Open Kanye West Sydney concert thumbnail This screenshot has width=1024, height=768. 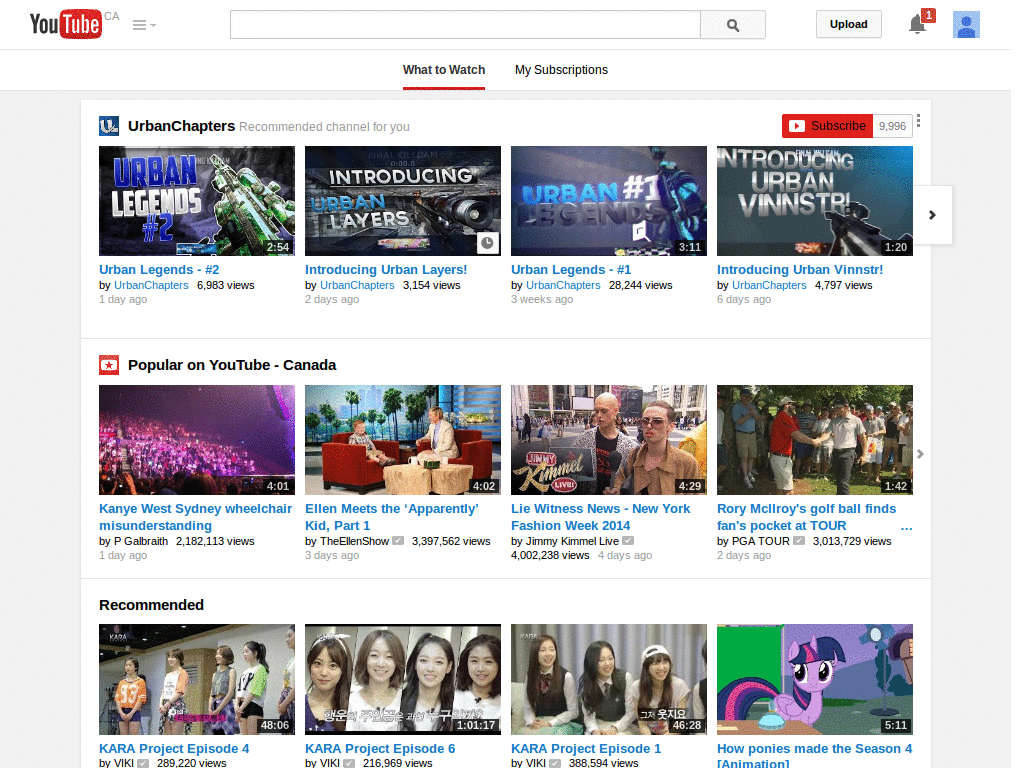pos(197,440)
